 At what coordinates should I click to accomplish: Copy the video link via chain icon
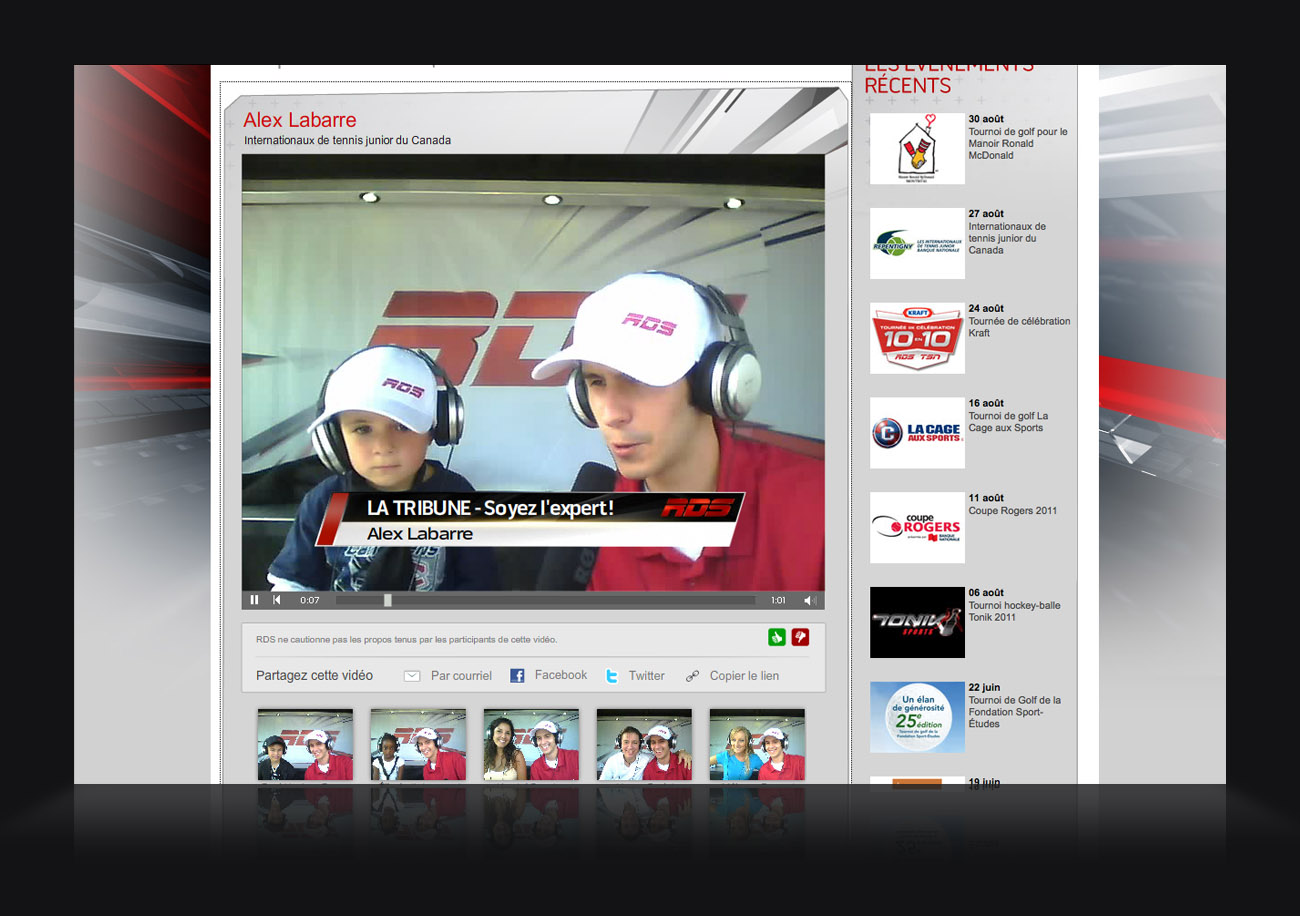(692, 676)
